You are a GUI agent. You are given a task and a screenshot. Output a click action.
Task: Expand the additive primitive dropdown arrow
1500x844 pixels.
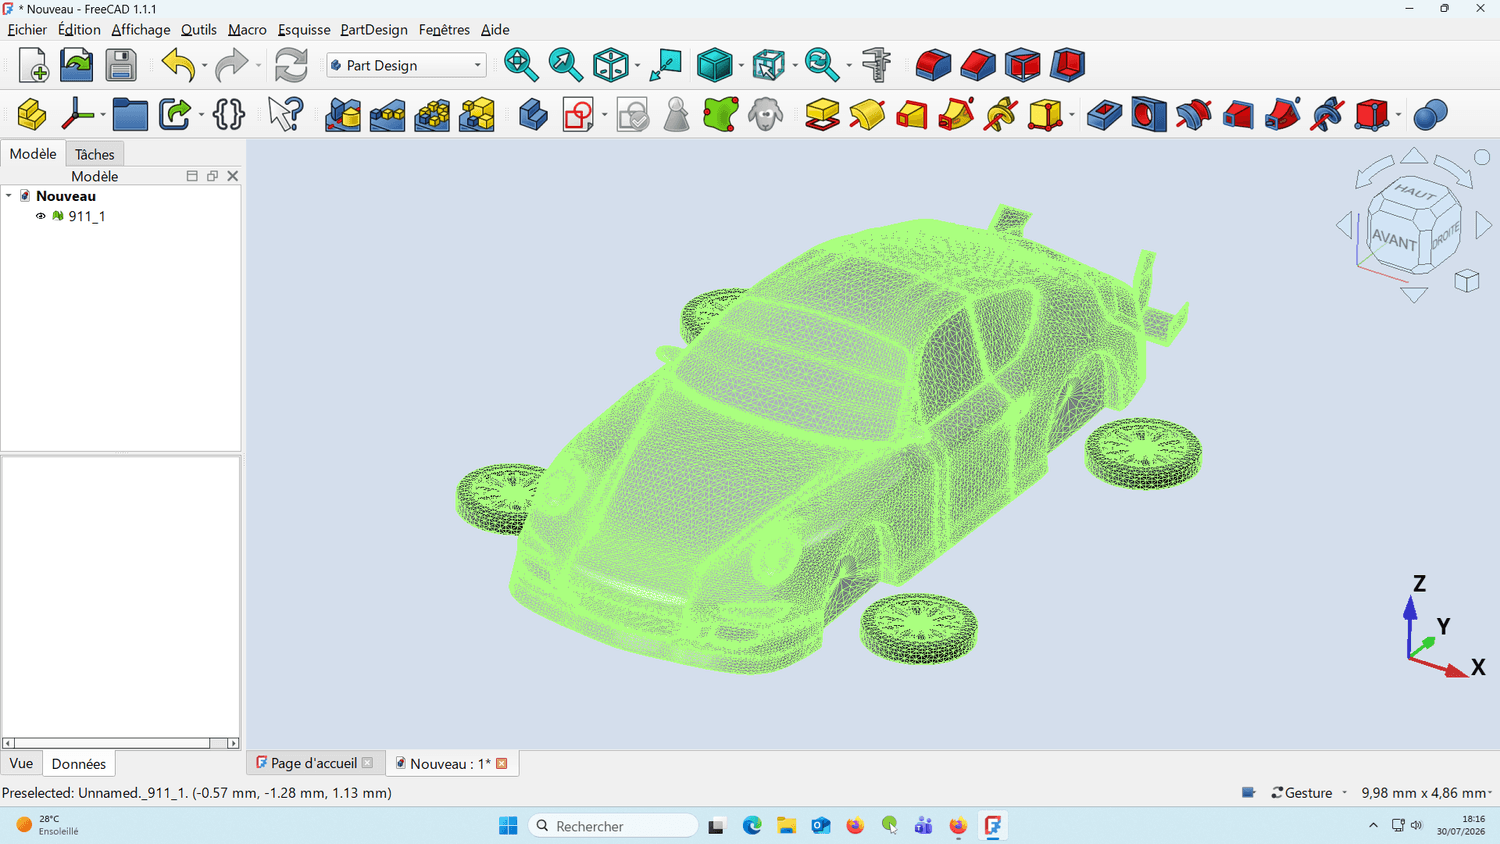pyautogui.click(x=1071, y=116)
